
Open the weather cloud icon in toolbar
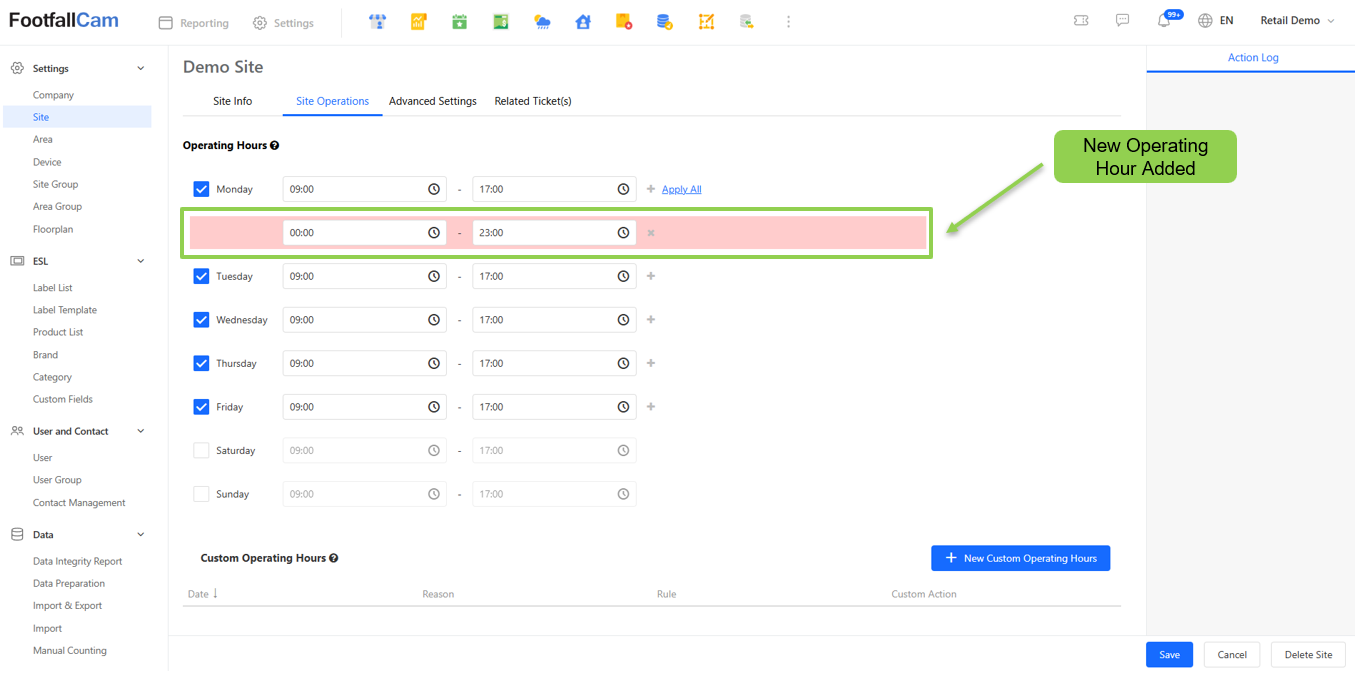[x=542, y=22]
